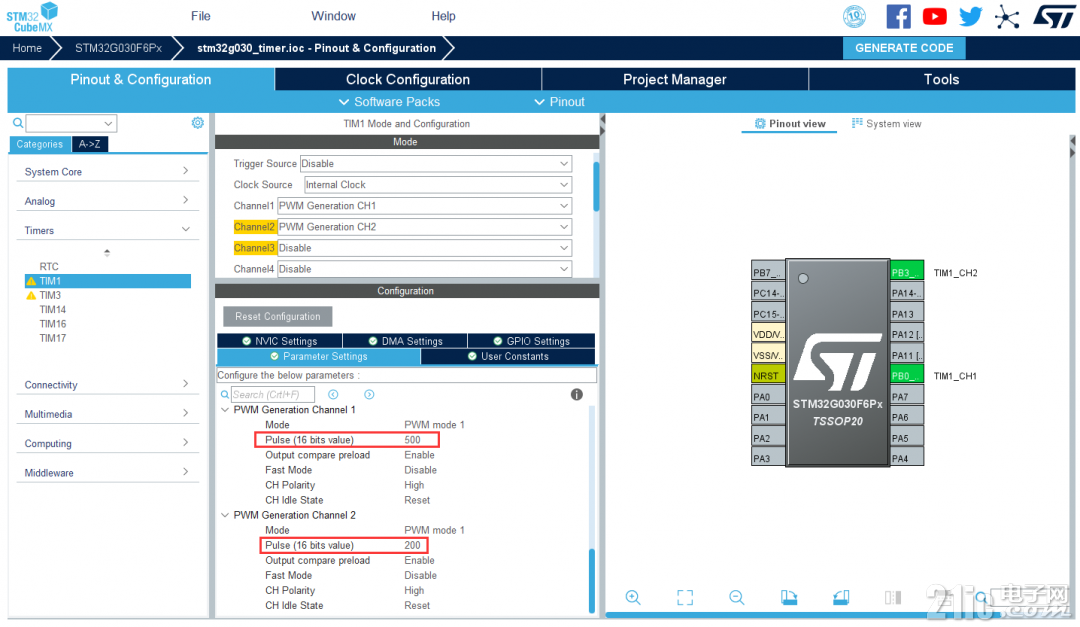Viewport: 1080px width, 627px height.
Task: Click the warning icon beside TIM3
Action: click(31, 296)
